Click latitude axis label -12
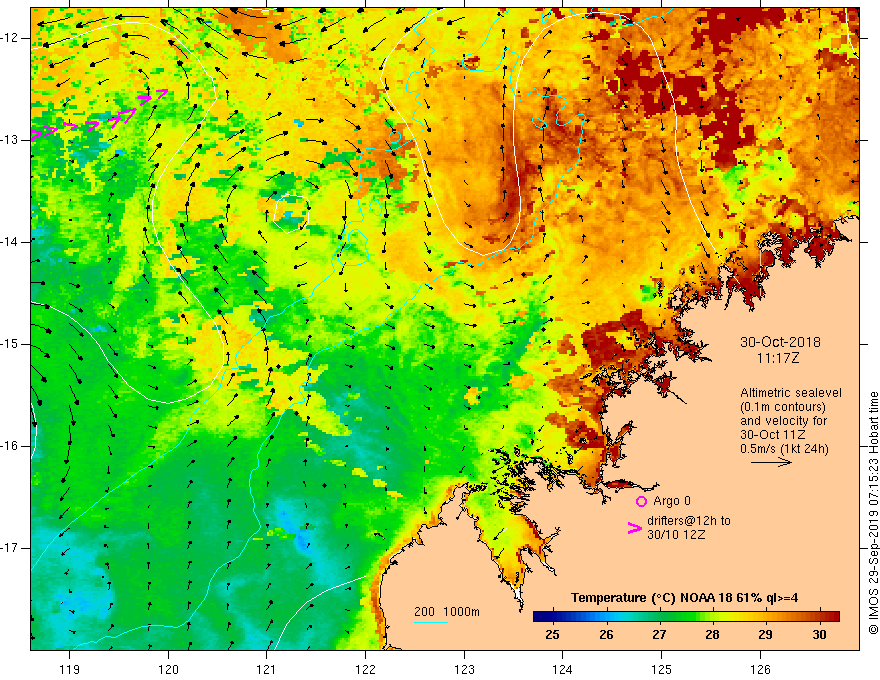The image size is (880, 680). 11,38
